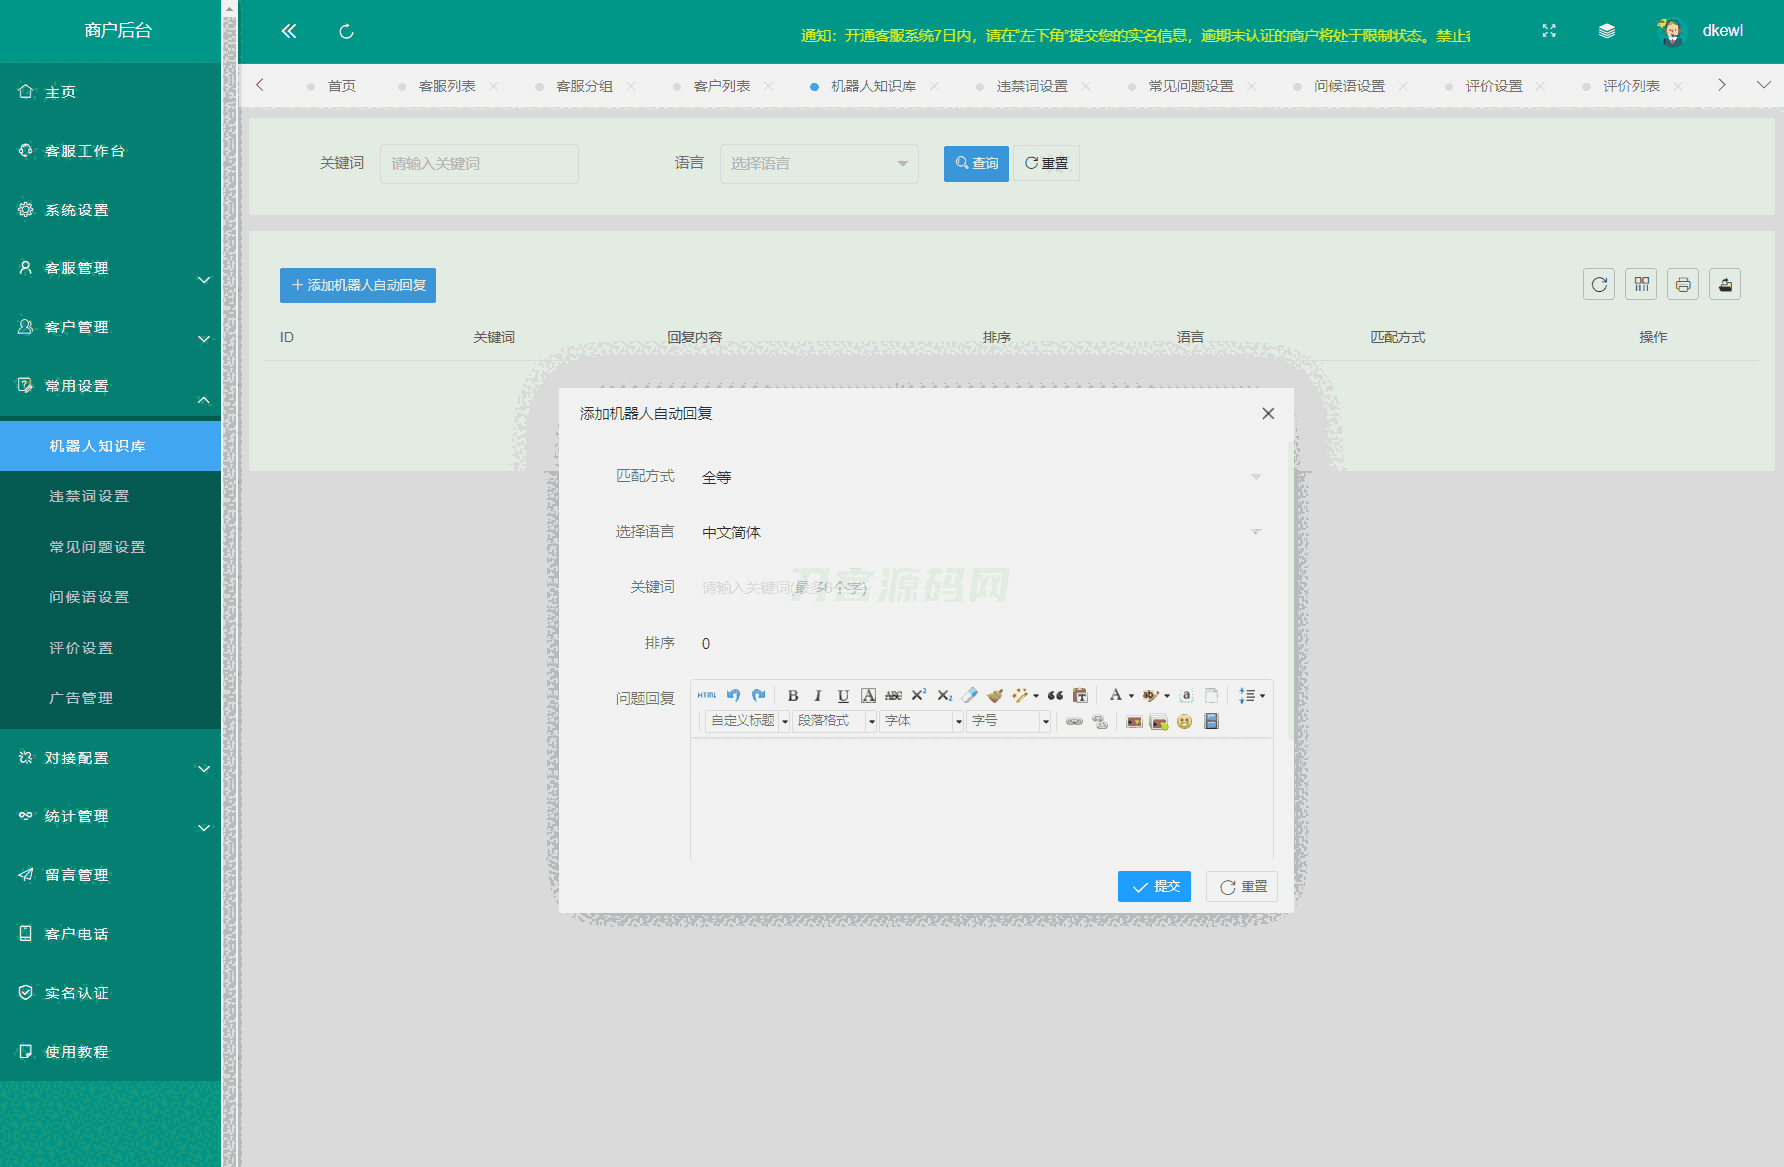Viewport: 1784px width, 1167px height.
Task: Open highlight background color picker
Action: coord(1151,695)
